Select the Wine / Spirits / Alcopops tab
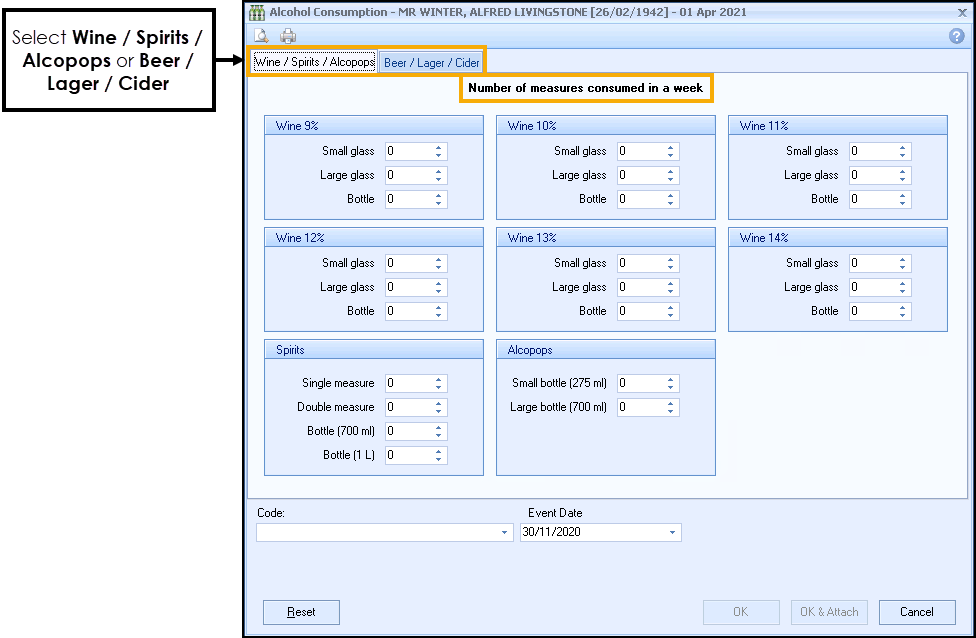The image size is (976, 638). pyautogui.click(x=314, y=62)
